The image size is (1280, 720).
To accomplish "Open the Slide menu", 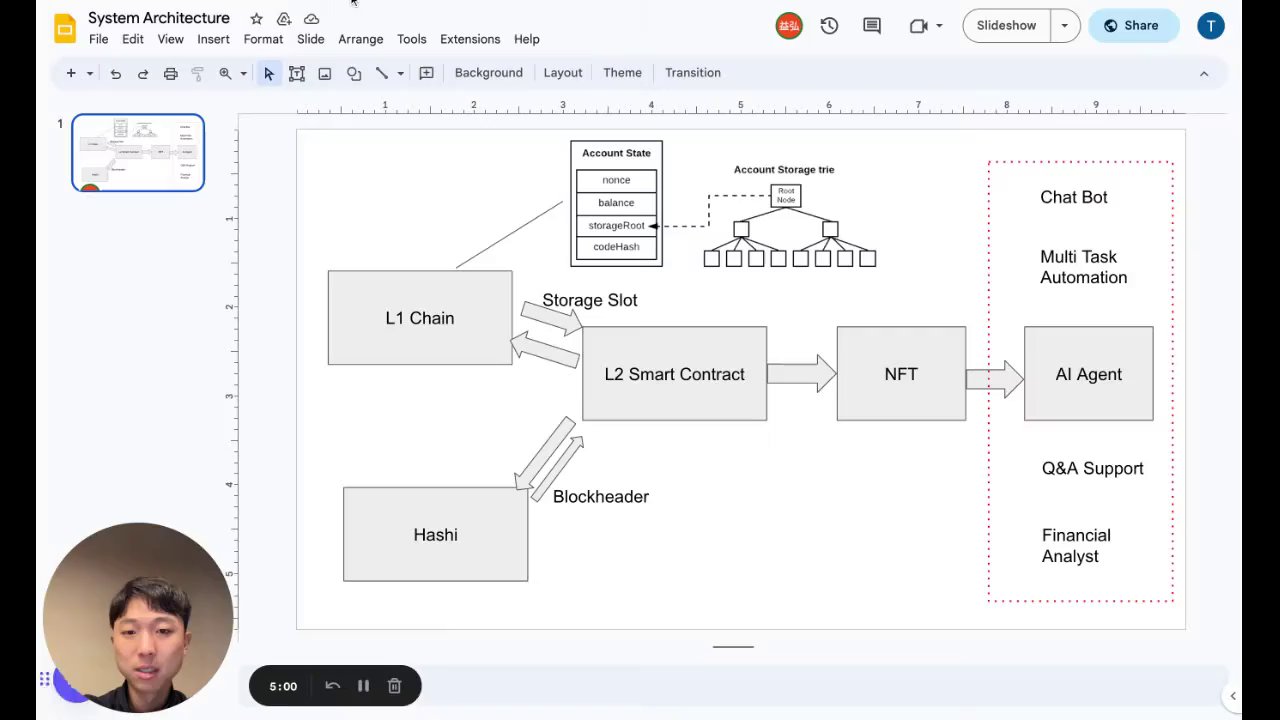I will tap(310, 39).
